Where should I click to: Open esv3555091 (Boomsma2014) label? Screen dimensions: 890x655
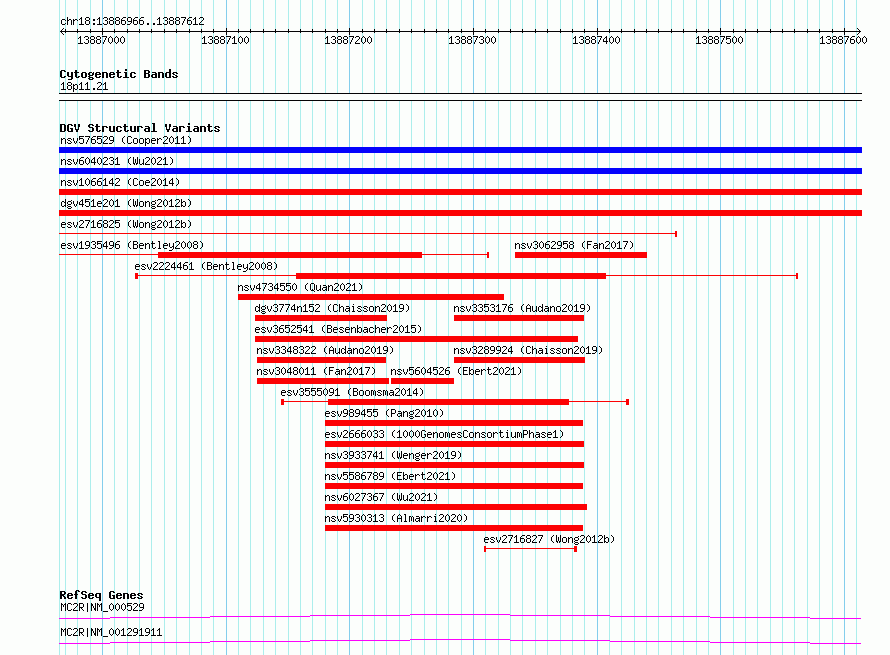(352, 392)
